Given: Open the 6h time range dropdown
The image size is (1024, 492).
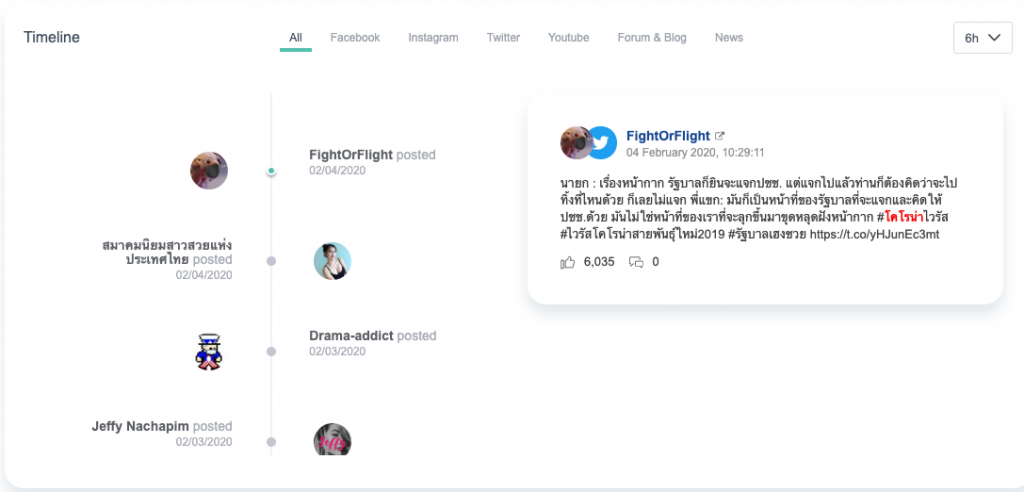Looking at the screenshot, I should [x=982, y=38].
